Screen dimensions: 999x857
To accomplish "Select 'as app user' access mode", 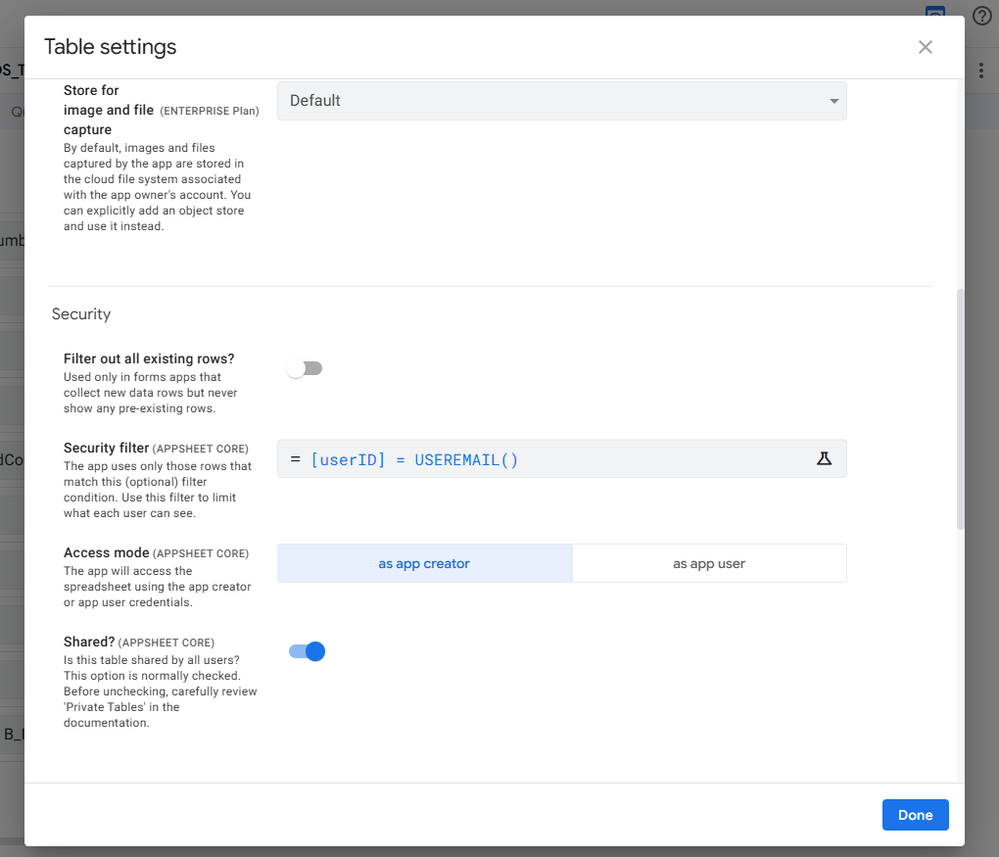I will pos(709,563).
